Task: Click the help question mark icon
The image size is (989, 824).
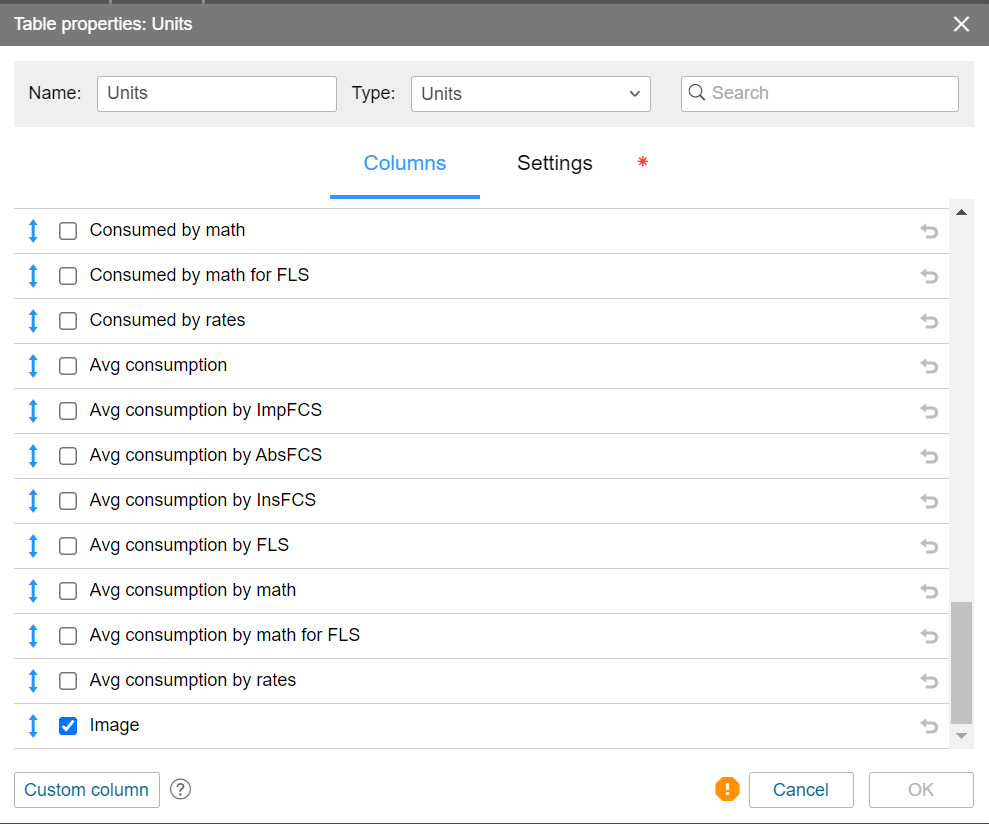Action: click(180, 789)
